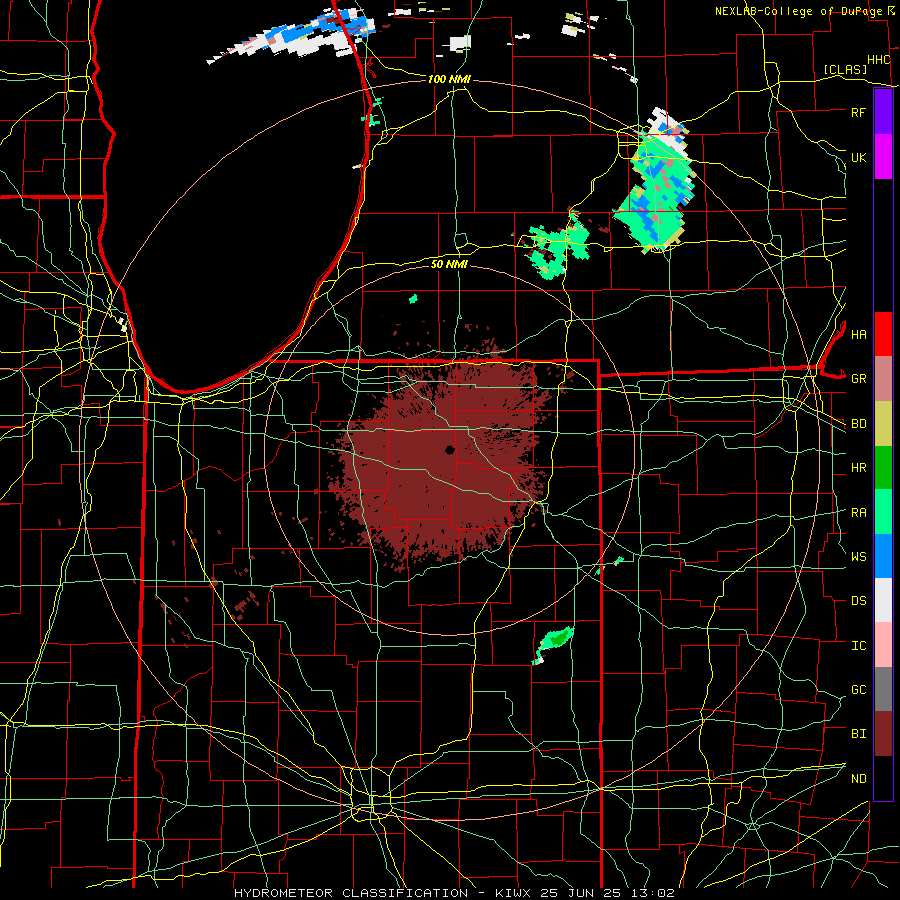
Task: Click the DS white legend swatch
Action: (x=883, y=600)
